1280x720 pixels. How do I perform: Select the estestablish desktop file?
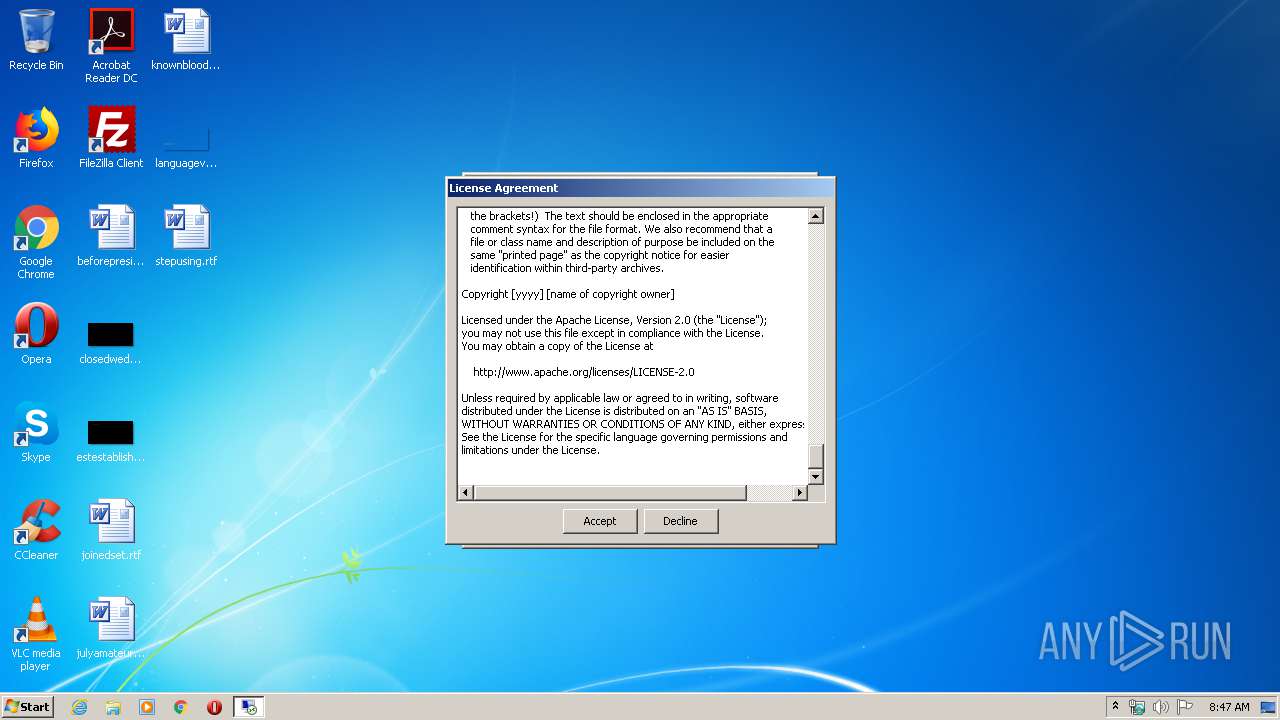pos(111,440)
